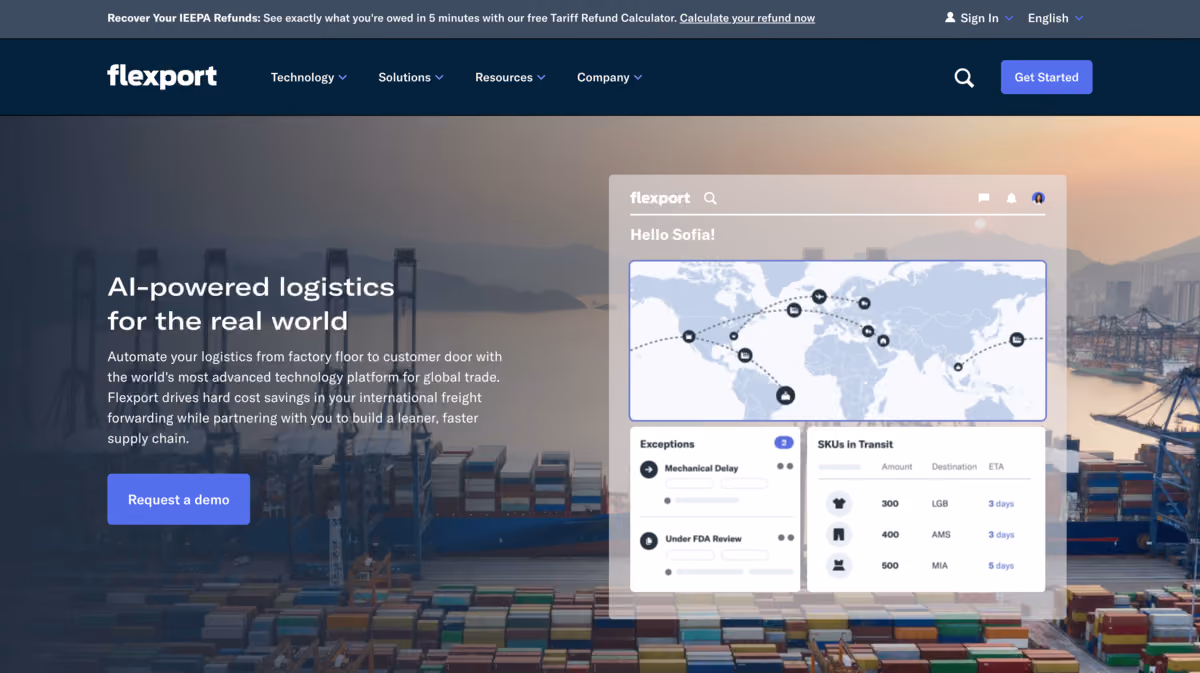The width and height of the screenshot is (1200, 673).
Task: Expand the Solutions menu chevron
Action: [439, 77]
